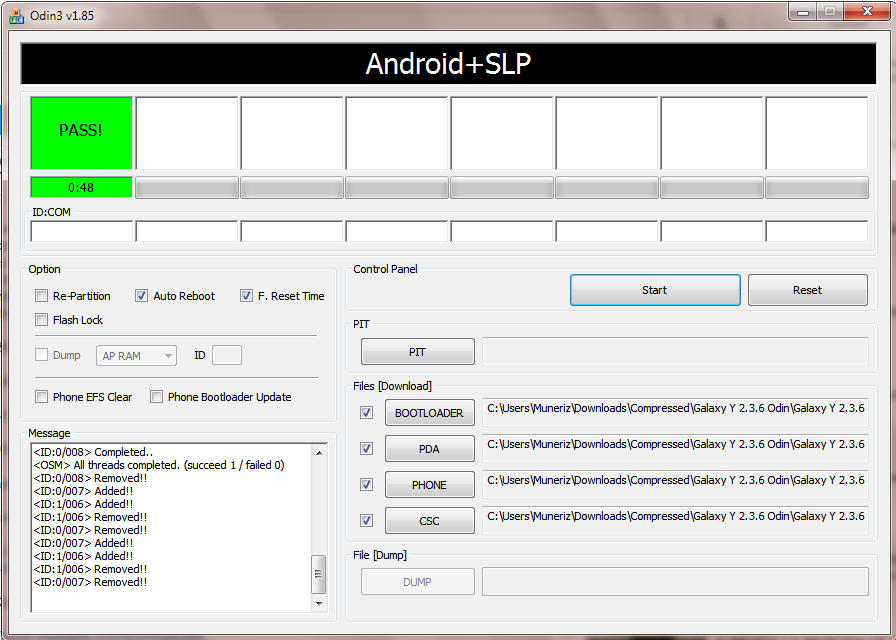896x640 pixels.
Task: Uncheck the CSC file checkbox
Action: click(x=366, y=521)
